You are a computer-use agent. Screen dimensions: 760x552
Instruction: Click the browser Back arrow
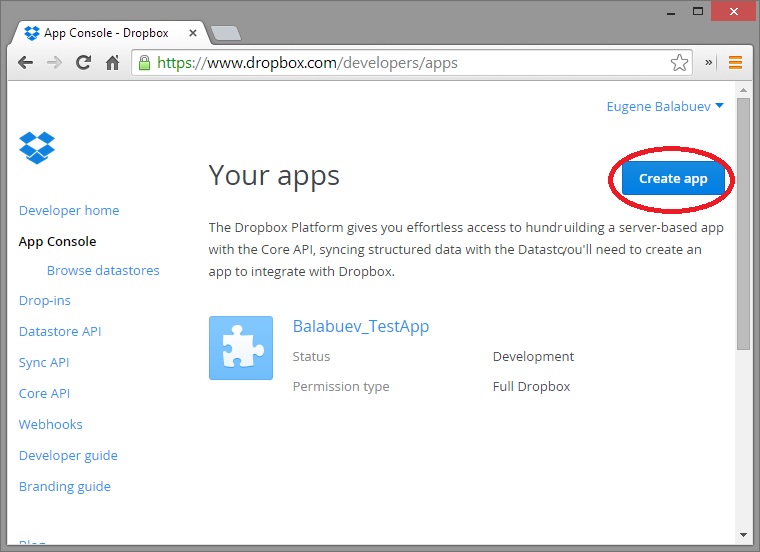[x=25, y=63]
